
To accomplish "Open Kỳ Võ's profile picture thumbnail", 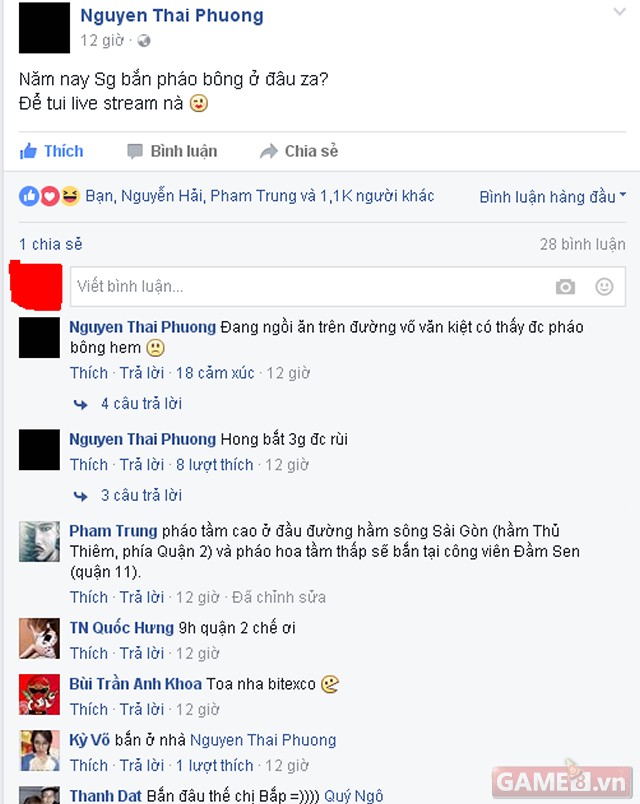I will [39, 751].
